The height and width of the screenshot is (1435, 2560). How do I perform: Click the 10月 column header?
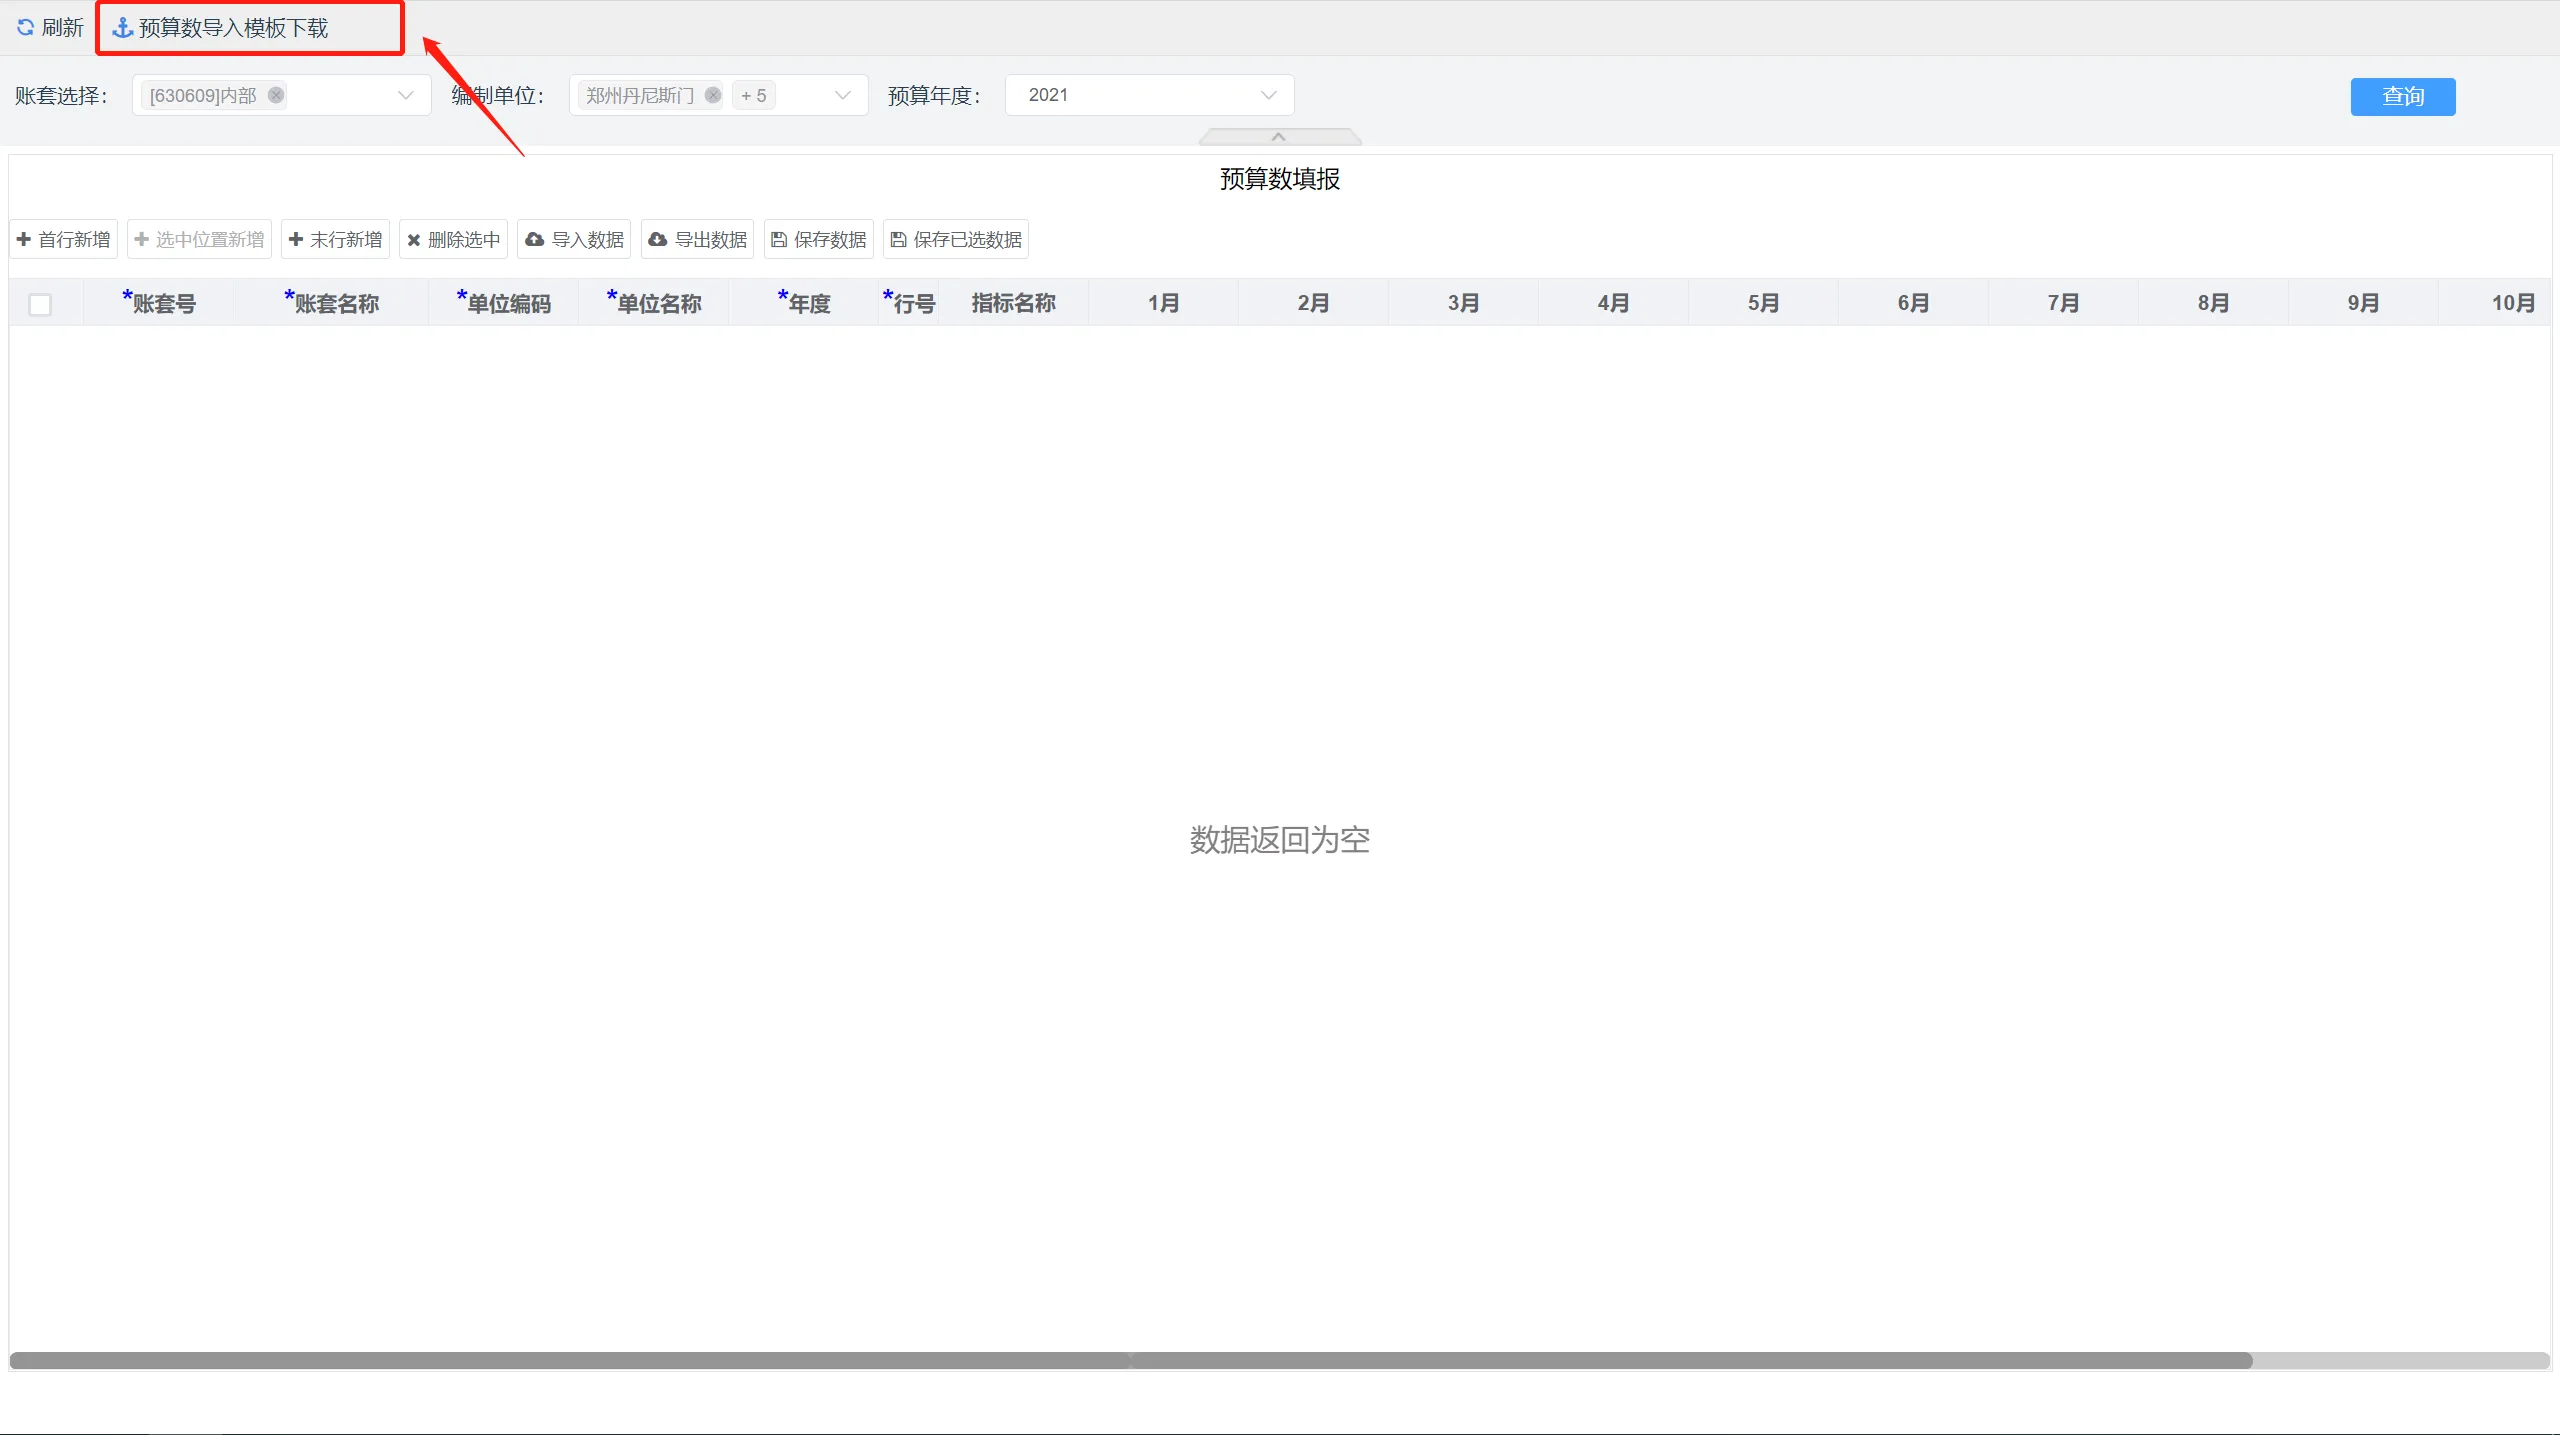pos(2496,302)
